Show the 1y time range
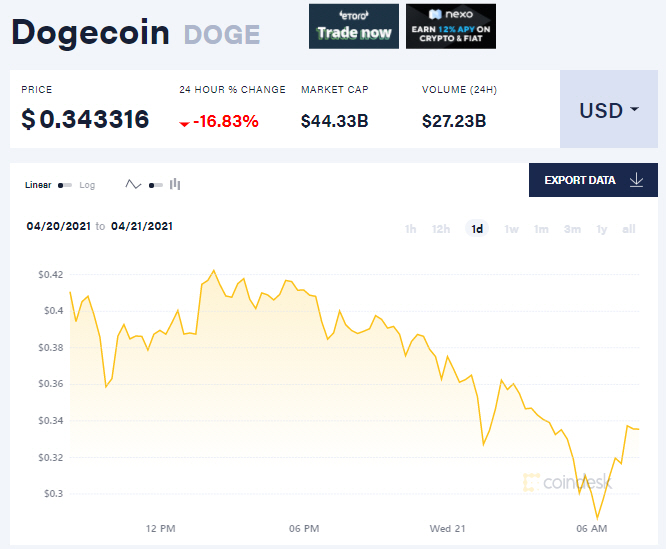Image resolution: width=666 pixels, height=549 pixels. coord(601,229)
